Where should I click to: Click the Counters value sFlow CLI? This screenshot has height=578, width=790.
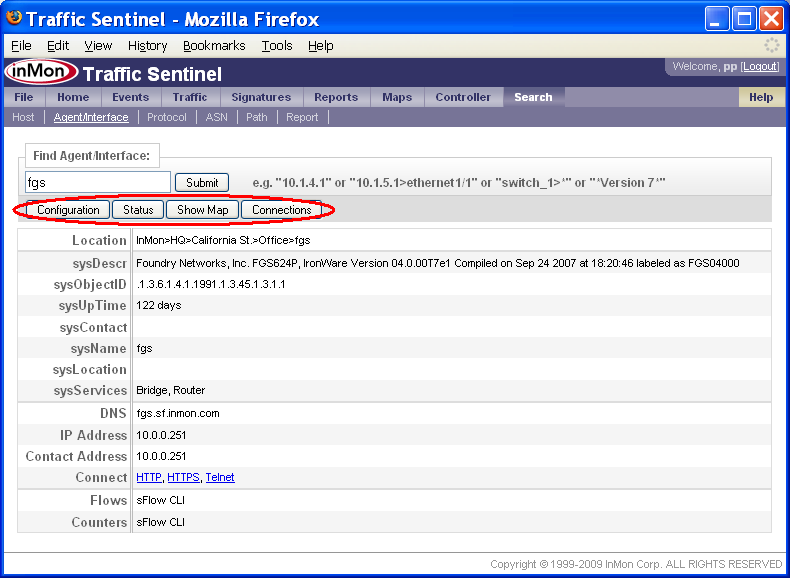pyautogui.click(x=161, y=522)
